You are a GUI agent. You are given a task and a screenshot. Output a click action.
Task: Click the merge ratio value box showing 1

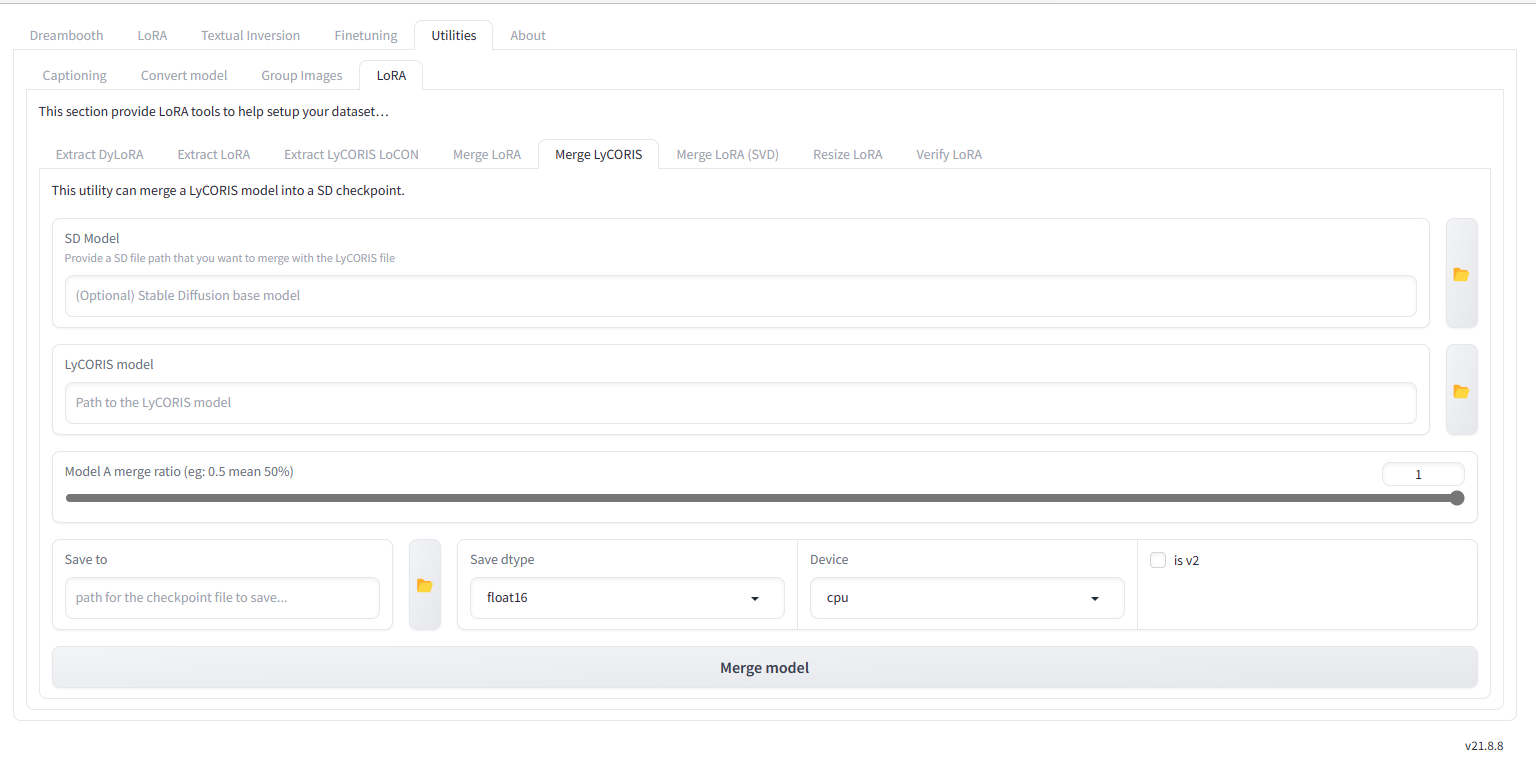click(1422, 473)
